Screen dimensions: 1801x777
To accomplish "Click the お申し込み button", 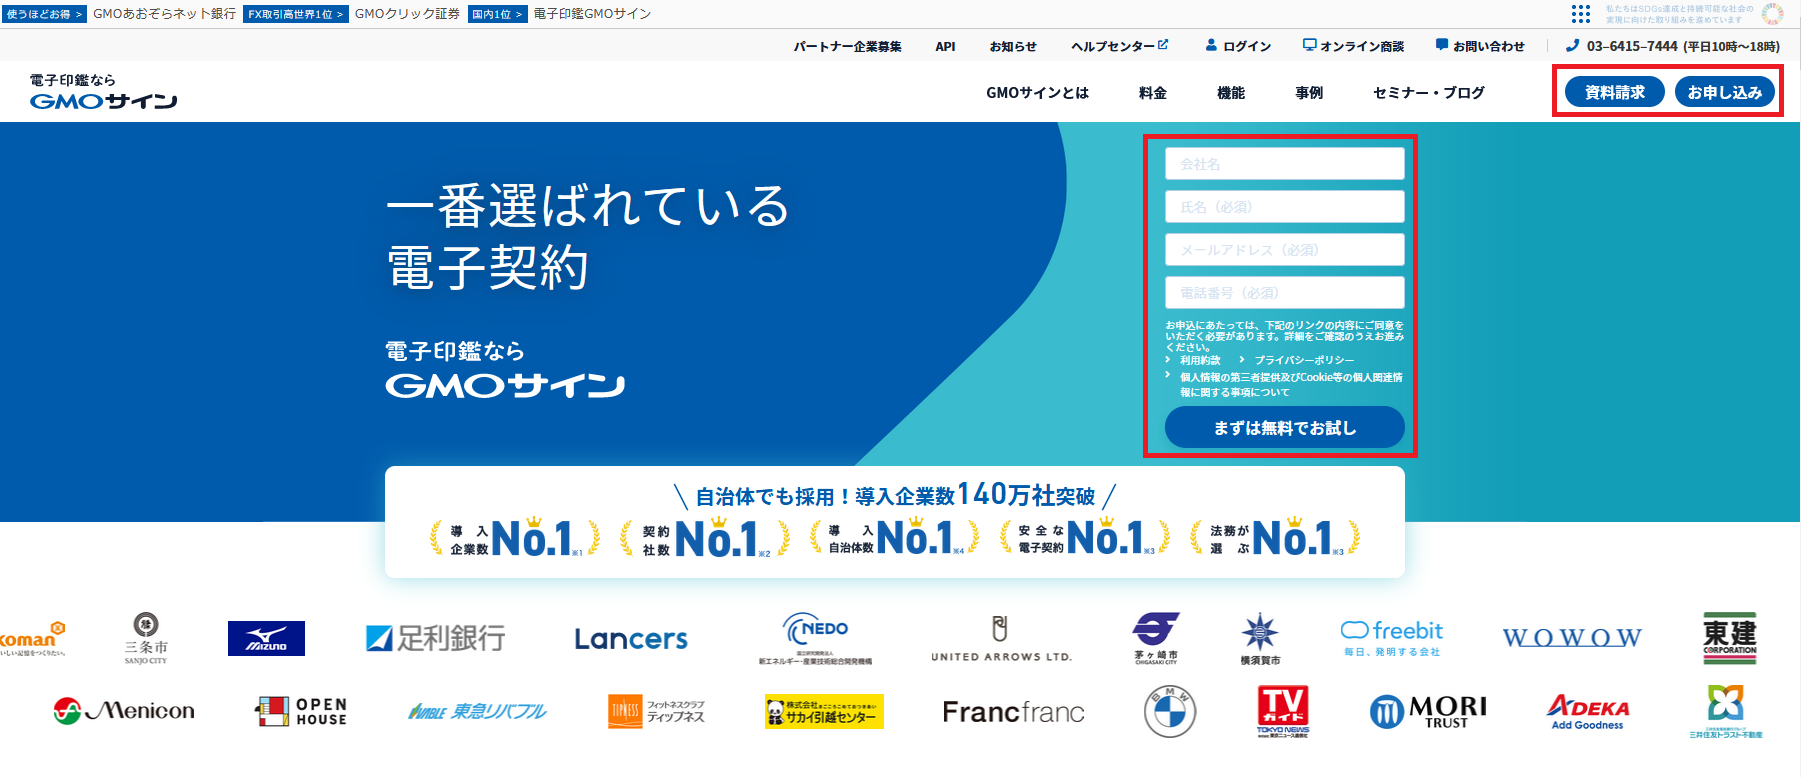I will tap(1725, 92).
